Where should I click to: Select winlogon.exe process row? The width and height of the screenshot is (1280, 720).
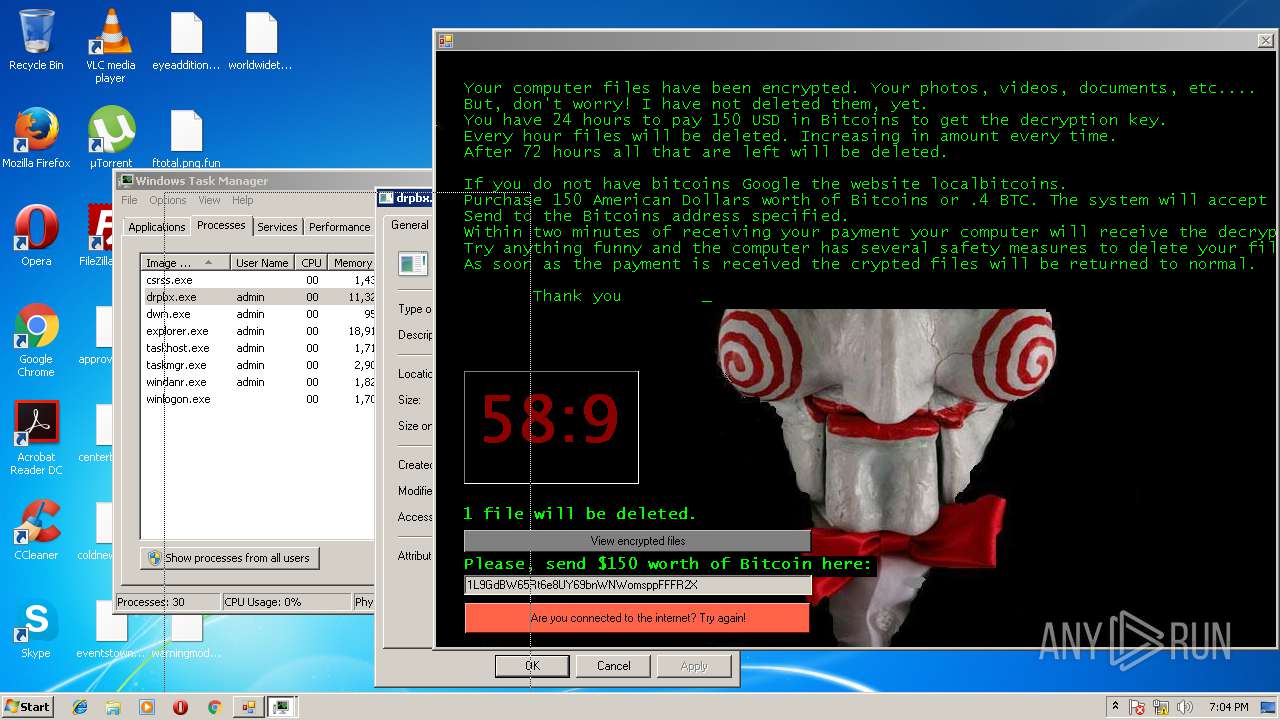coord(259,399)
